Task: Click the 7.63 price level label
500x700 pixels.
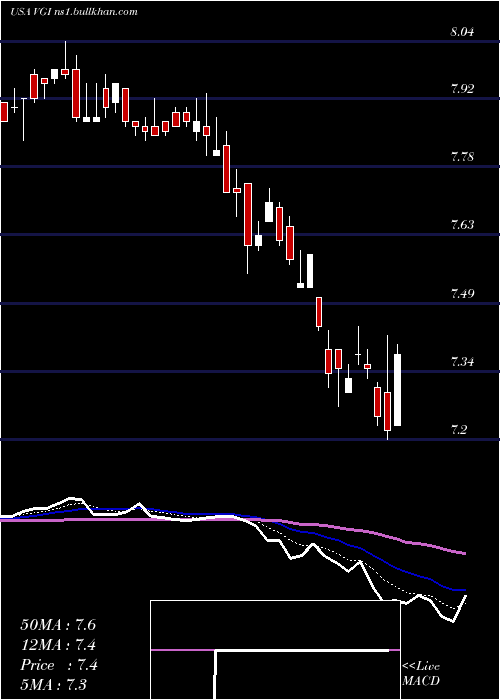Action: (463, 224)
